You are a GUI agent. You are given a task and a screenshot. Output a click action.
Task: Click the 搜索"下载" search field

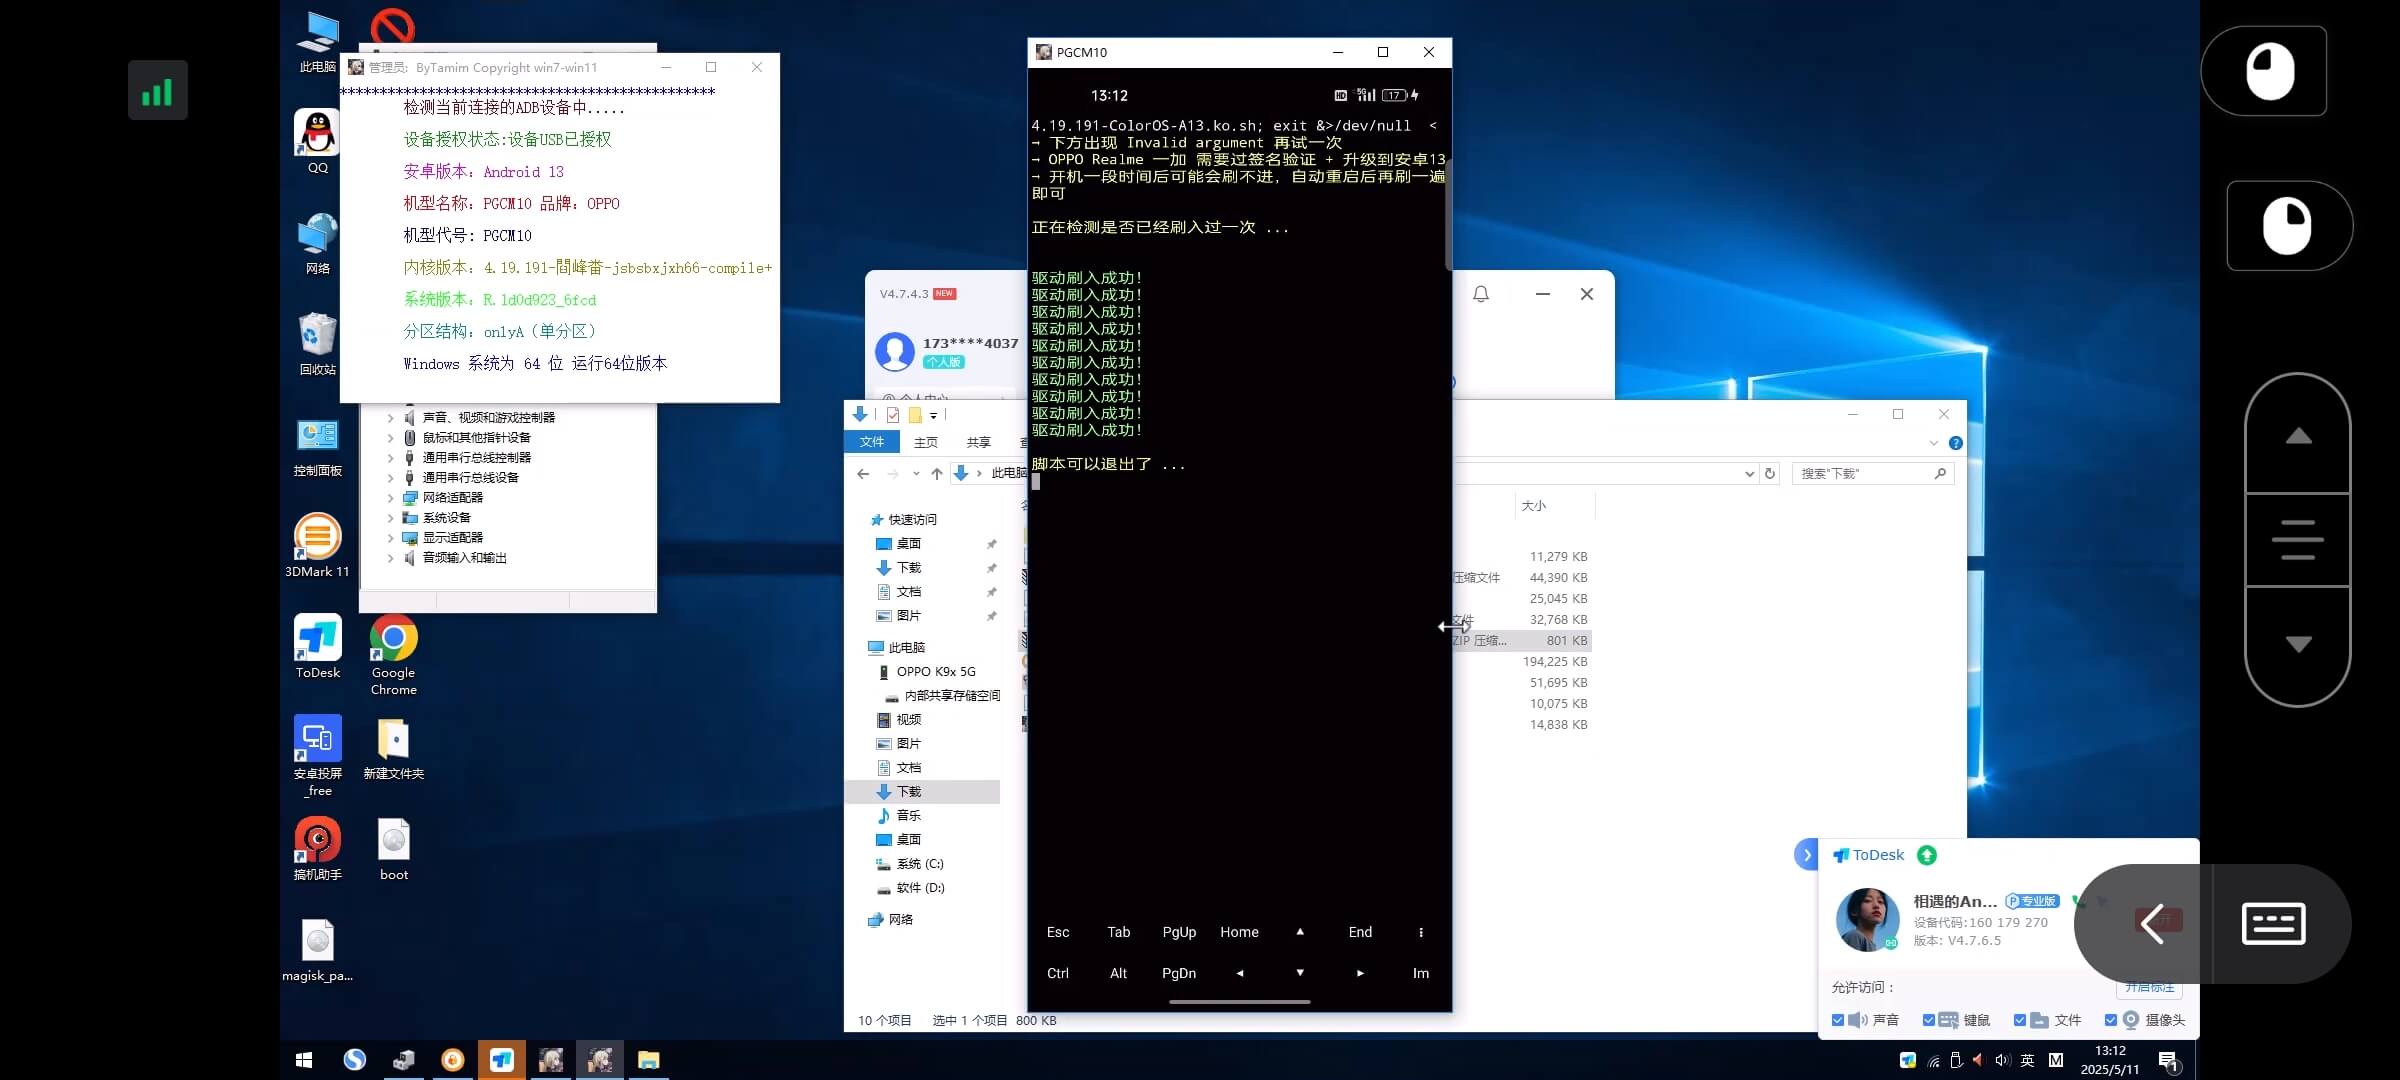point(1862,474)
